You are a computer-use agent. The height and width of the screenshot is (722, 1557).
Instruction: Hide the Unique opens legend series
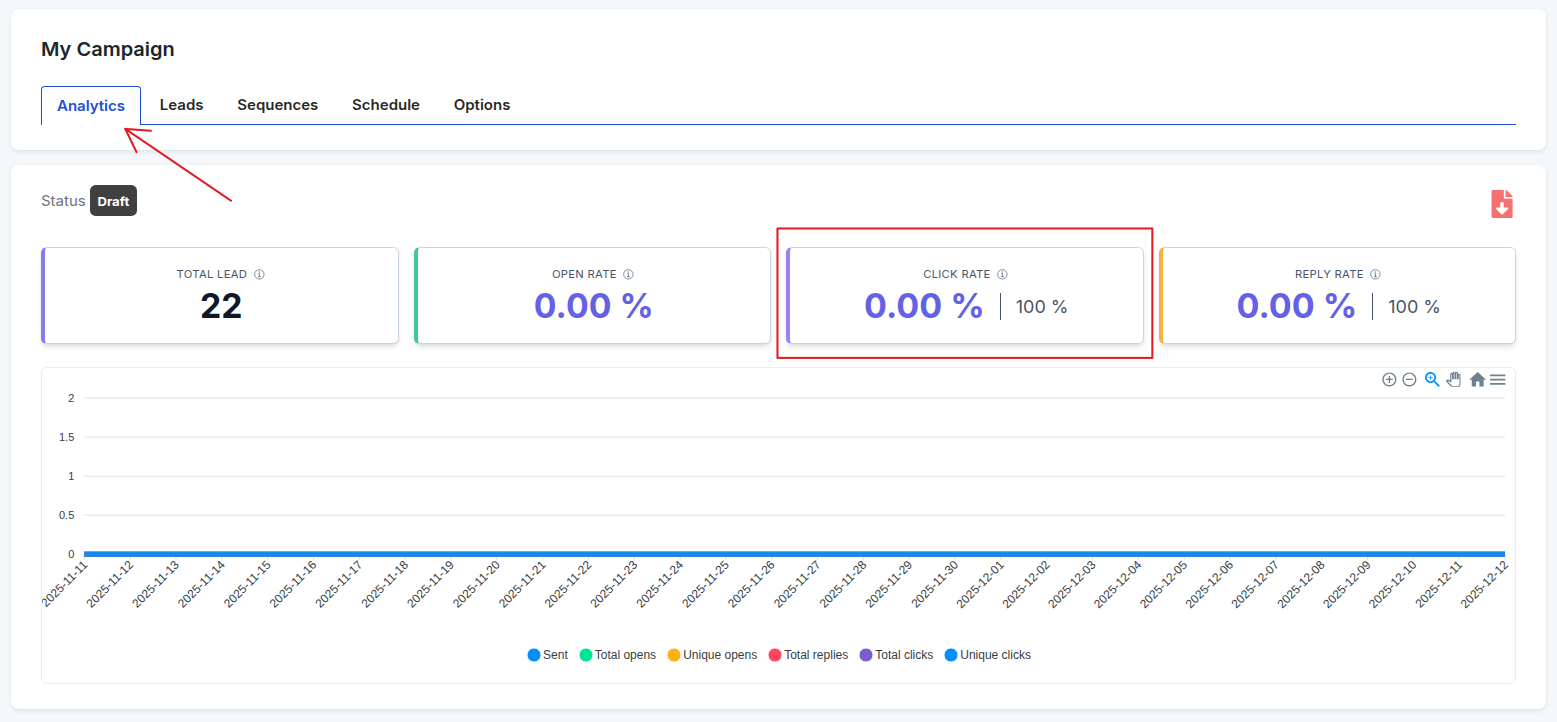point(712,655)
